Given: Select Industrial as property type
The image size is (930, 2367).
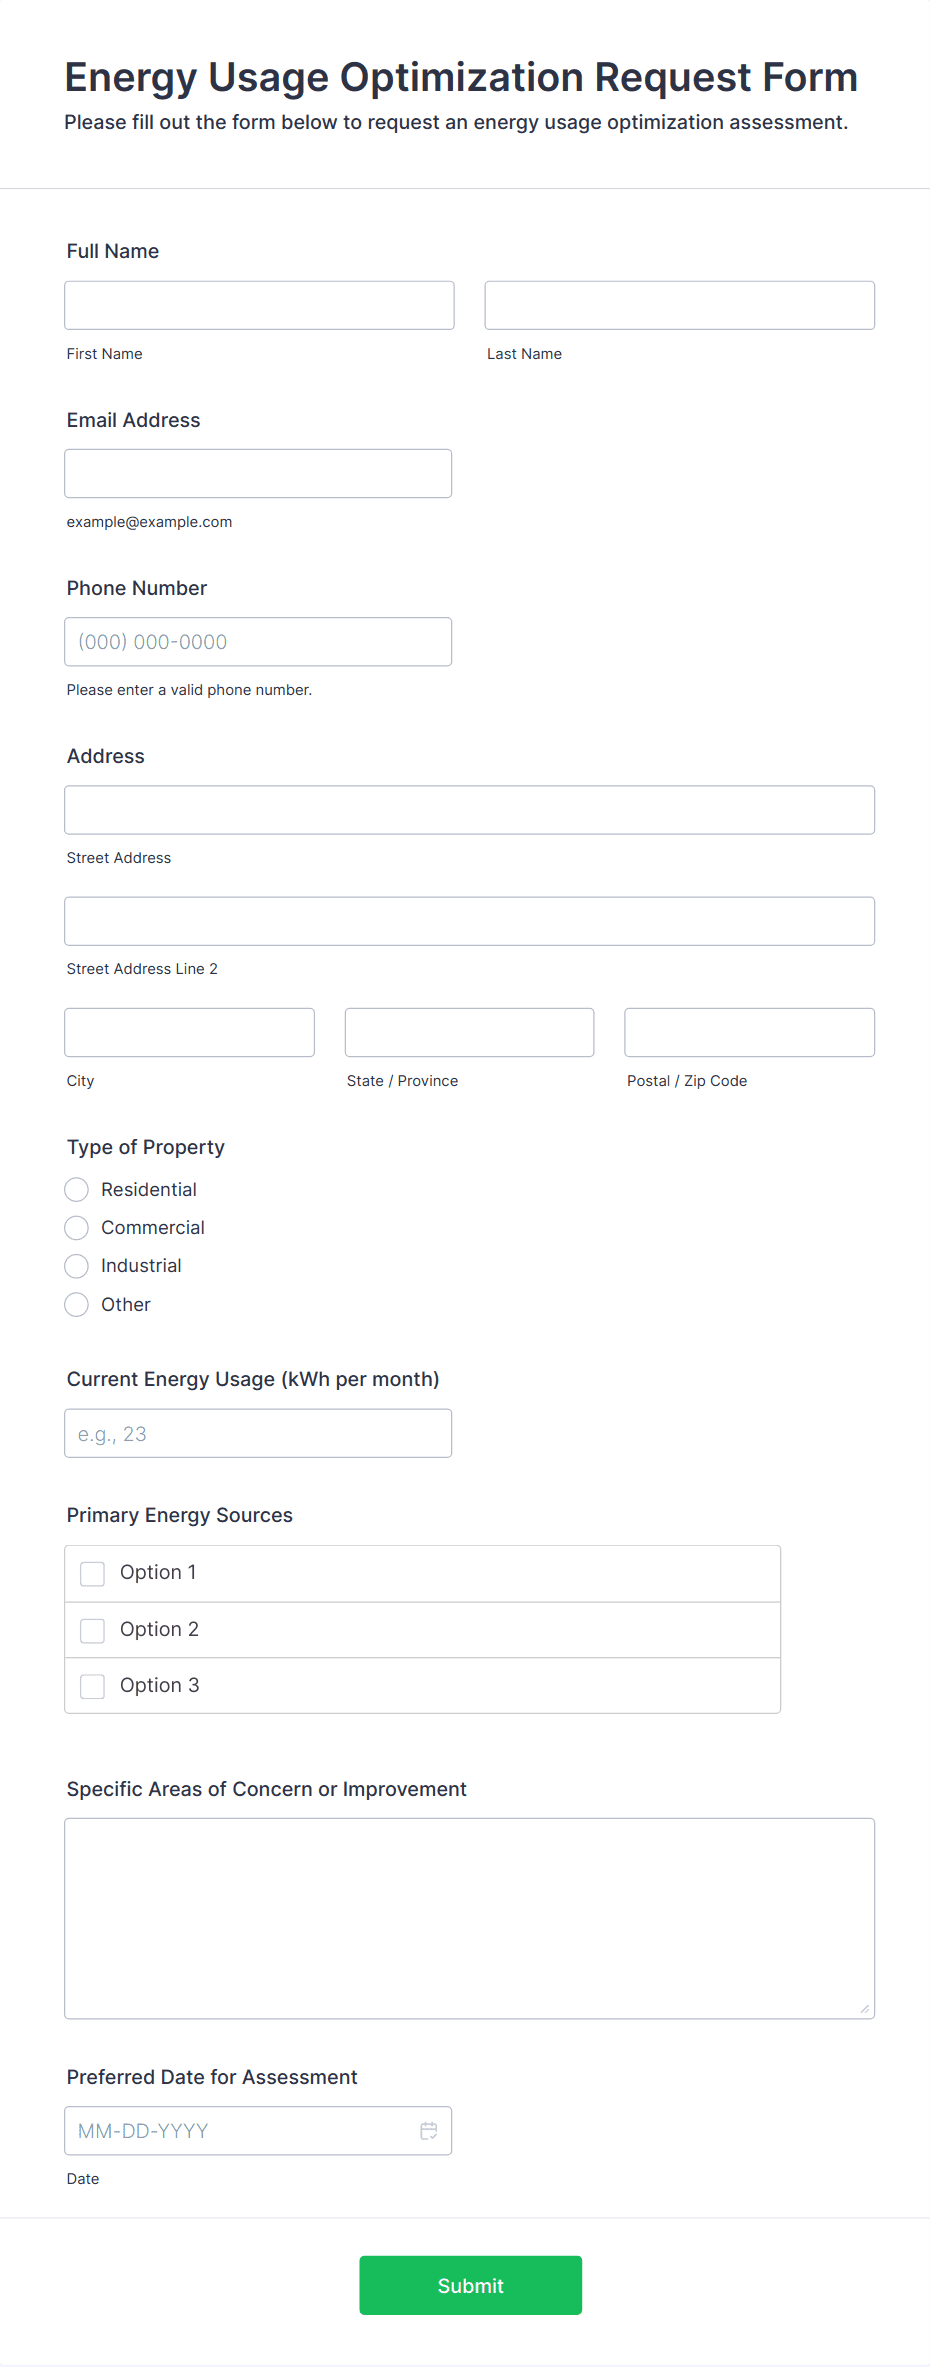Looking at the screenshot, I should pyautogui.click(x=77, y=1266).
